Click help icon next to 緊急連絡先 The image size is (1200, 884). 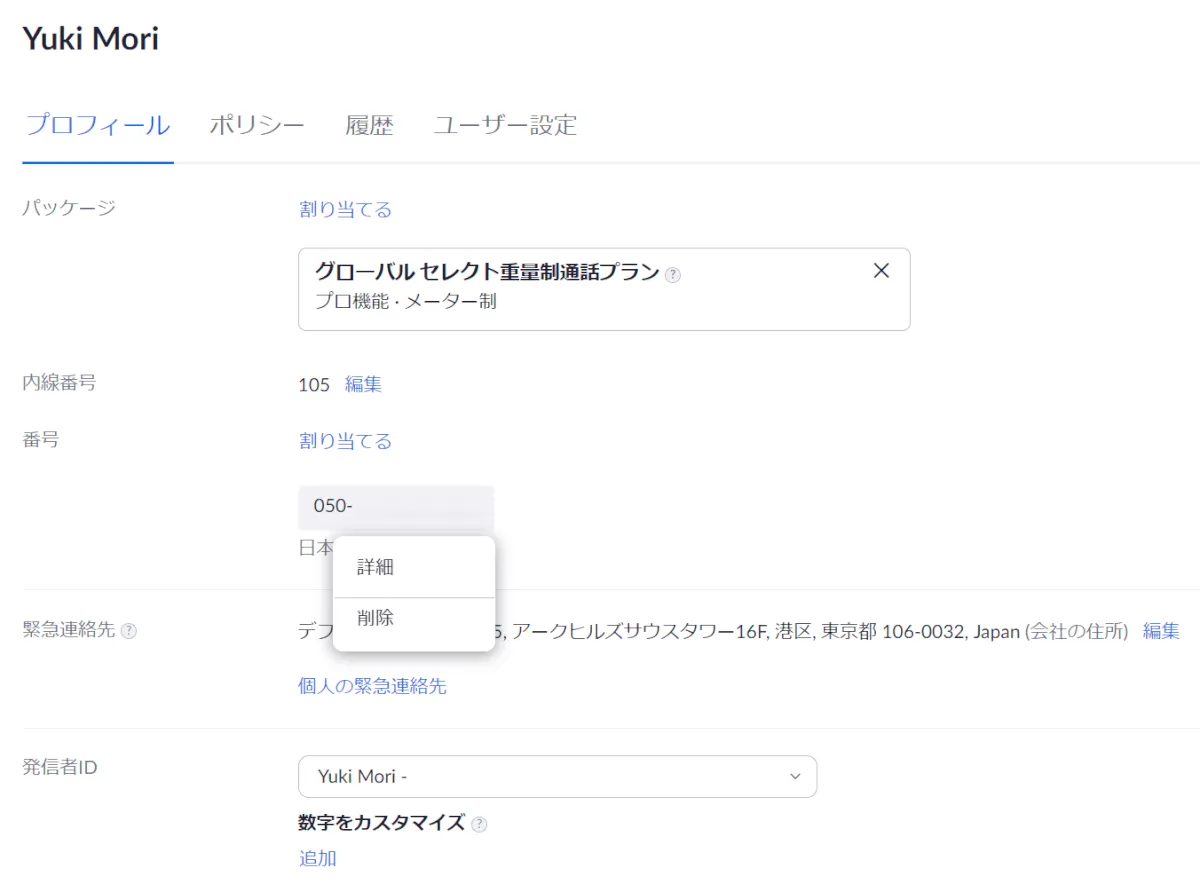128,631
